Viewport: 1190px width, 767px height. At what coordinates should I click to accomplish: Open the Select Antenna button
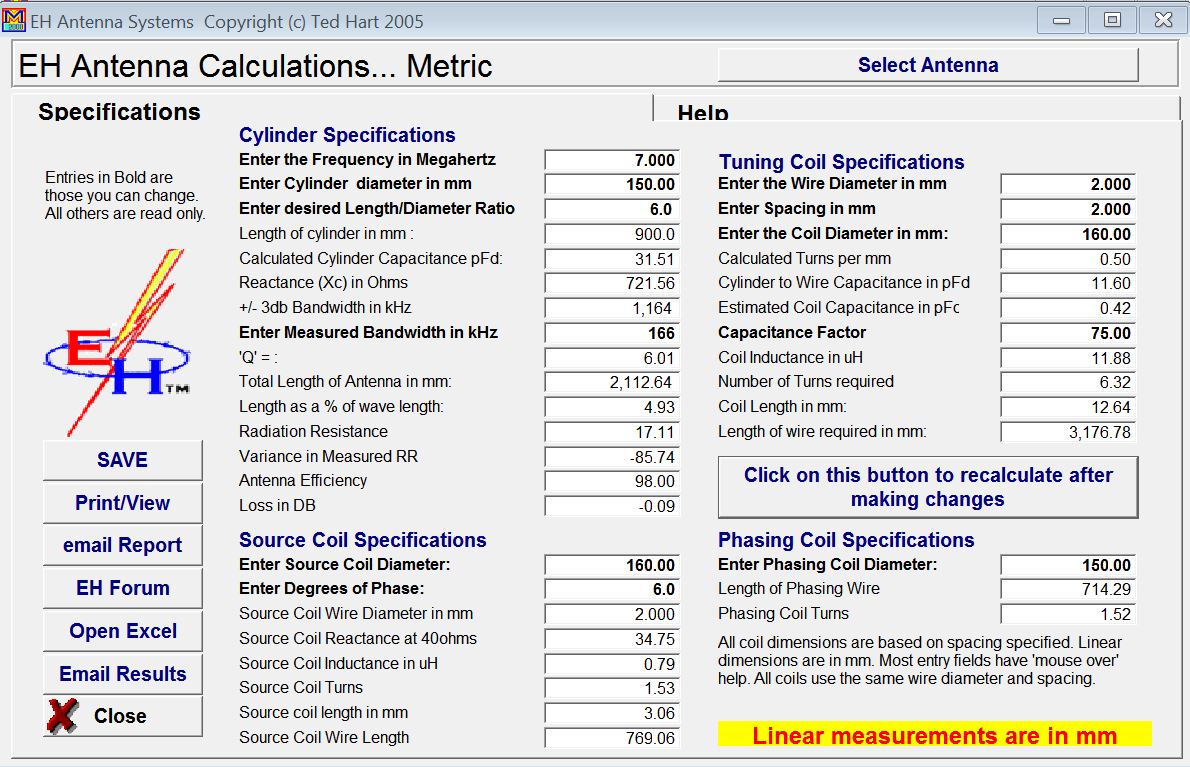tap(927, 65)
